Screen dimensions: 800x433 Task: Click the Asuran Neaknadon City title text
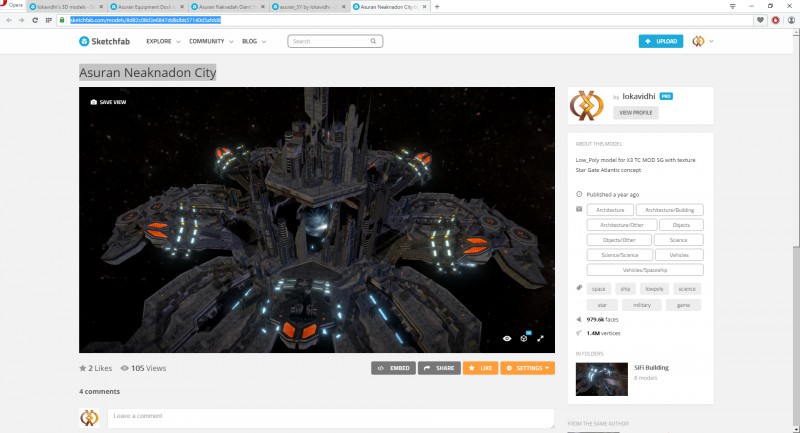[x=147, y=72]
